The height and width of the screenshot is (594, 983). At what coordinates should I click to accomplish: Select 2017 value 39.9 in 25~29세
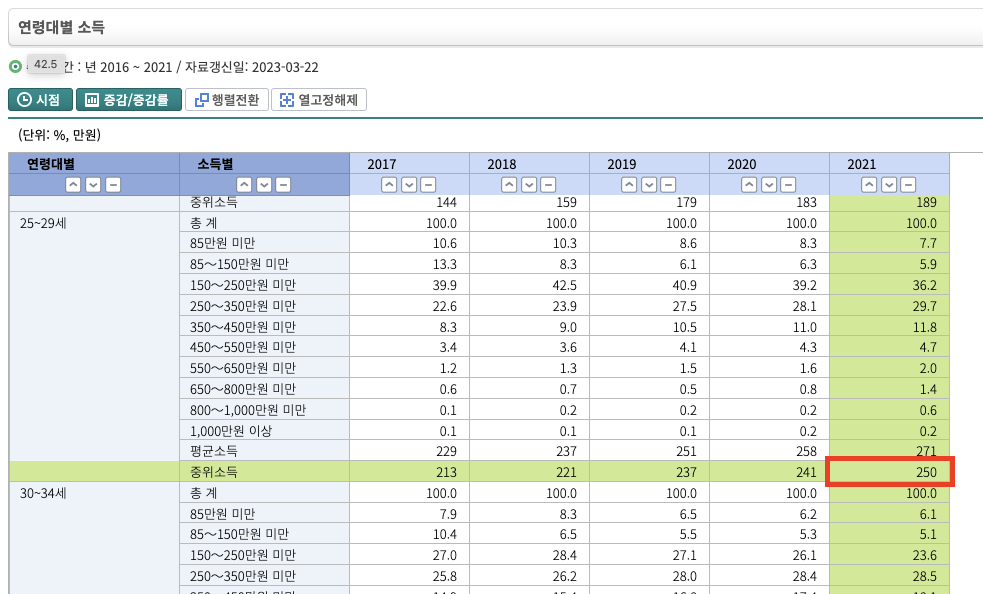click(409, 285)
